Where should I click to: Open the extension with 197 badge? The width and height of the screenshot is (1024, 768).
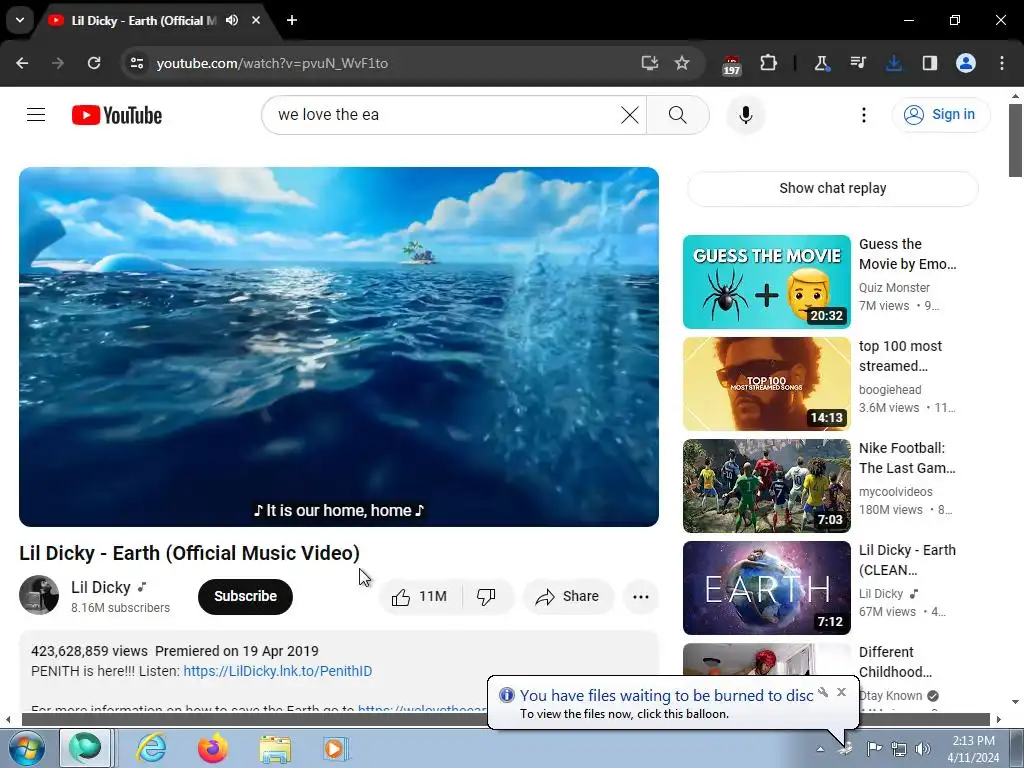(731, 64)
